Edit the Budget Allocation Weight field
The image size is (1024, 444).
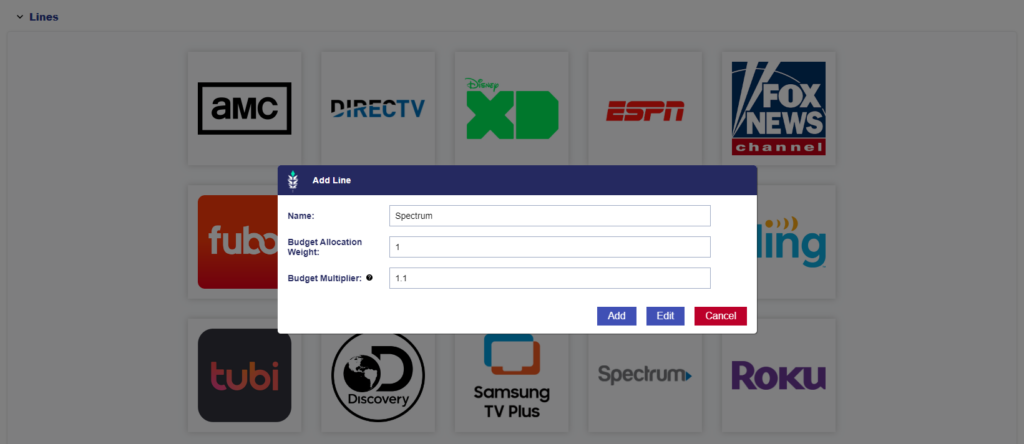point(549,247)
